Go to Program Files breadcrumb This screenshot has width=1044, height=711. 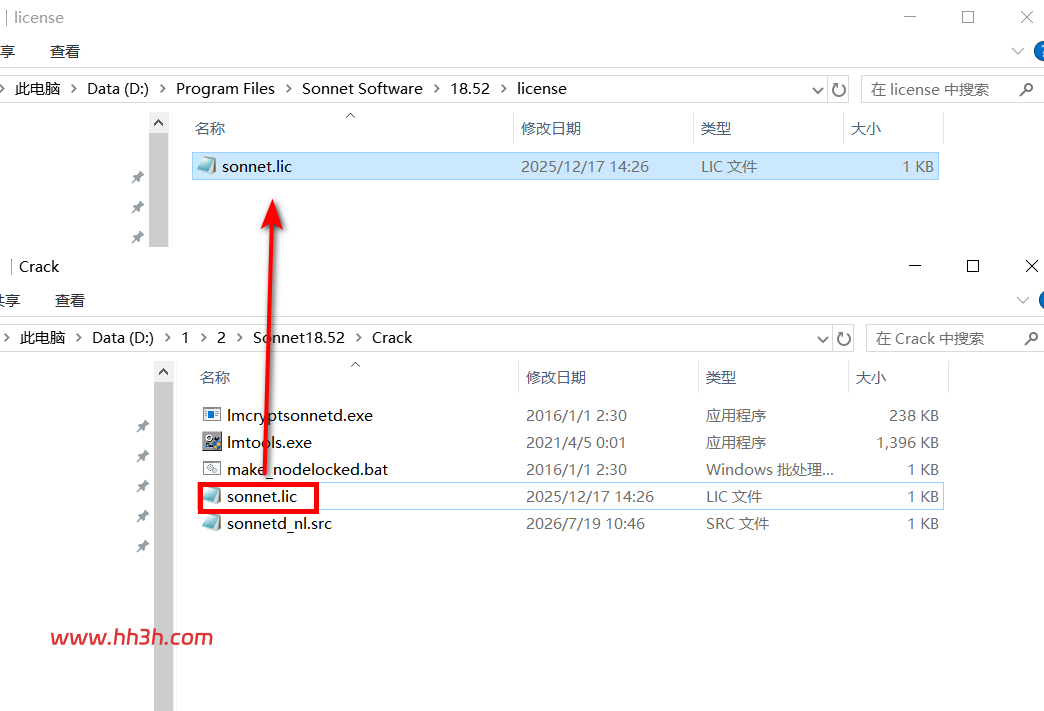(x=225, y=89)
